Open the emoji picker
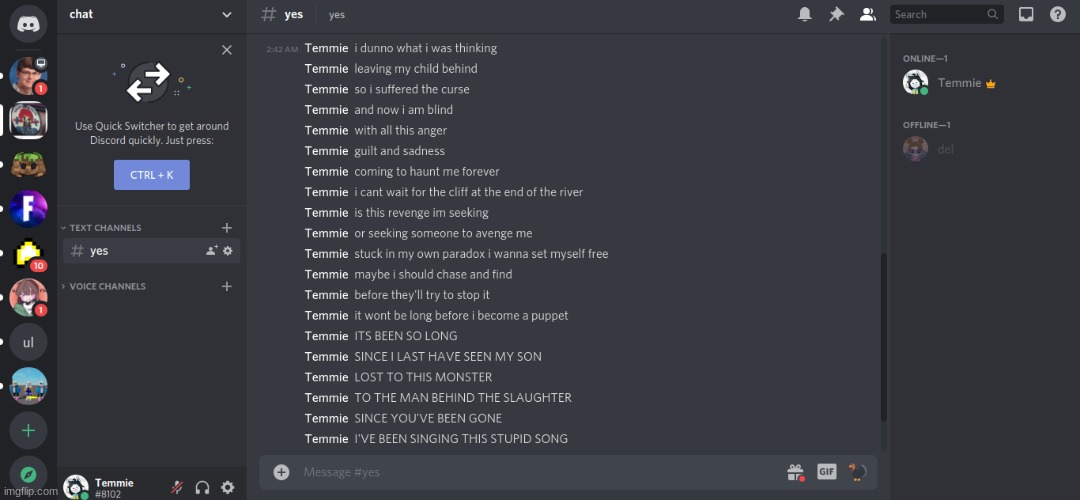The width and height of the screenshot is (1080, 500). 858,472
